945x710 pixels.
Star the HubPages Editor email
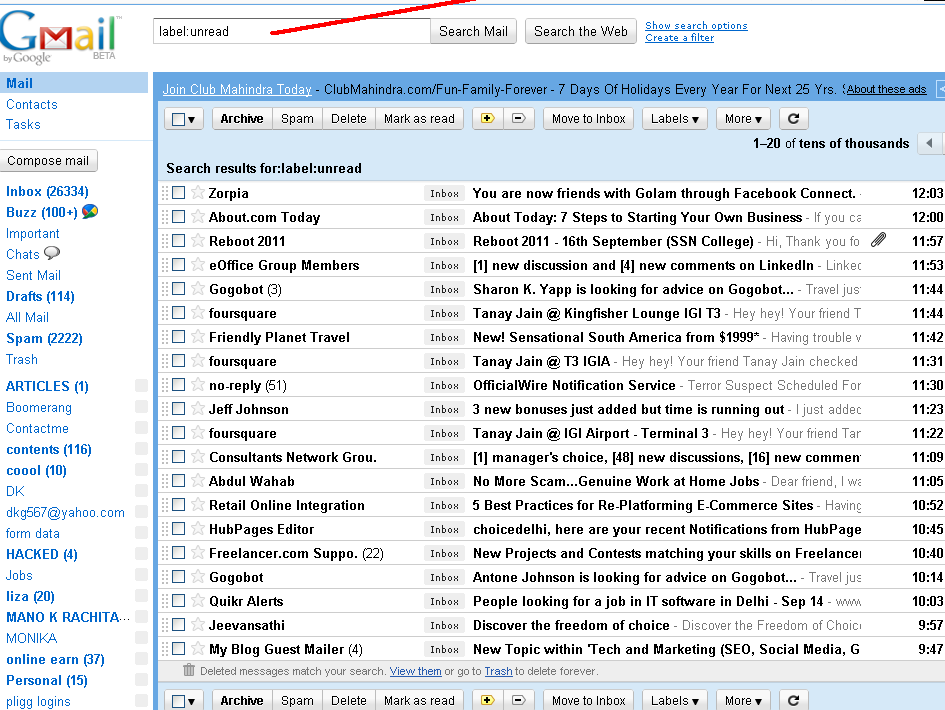tap(198, 529)
